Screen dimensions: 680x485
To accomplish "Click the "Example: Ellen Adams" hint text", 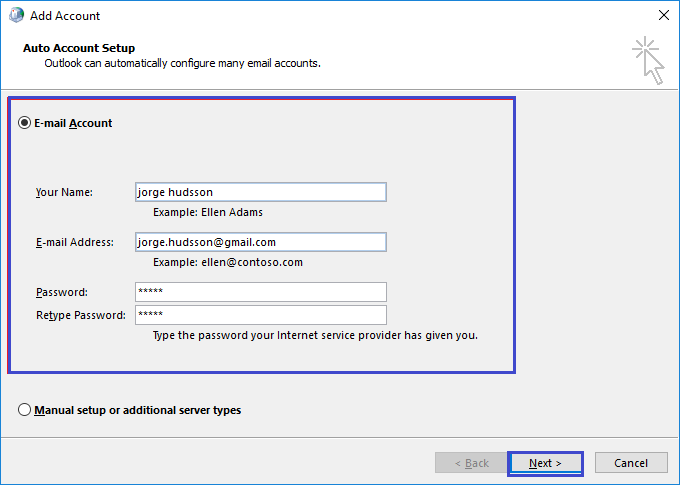I will click(208, 212).
